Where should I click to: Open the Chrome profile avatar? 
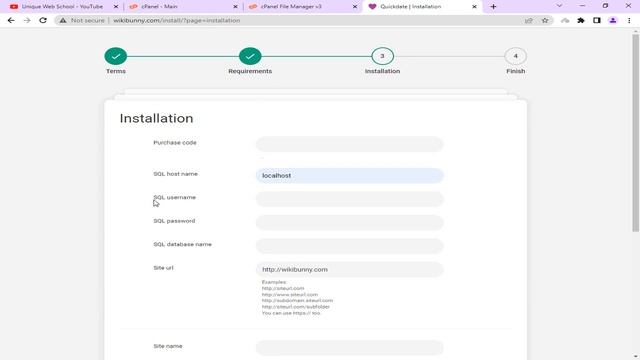click(x=613, y=20)
